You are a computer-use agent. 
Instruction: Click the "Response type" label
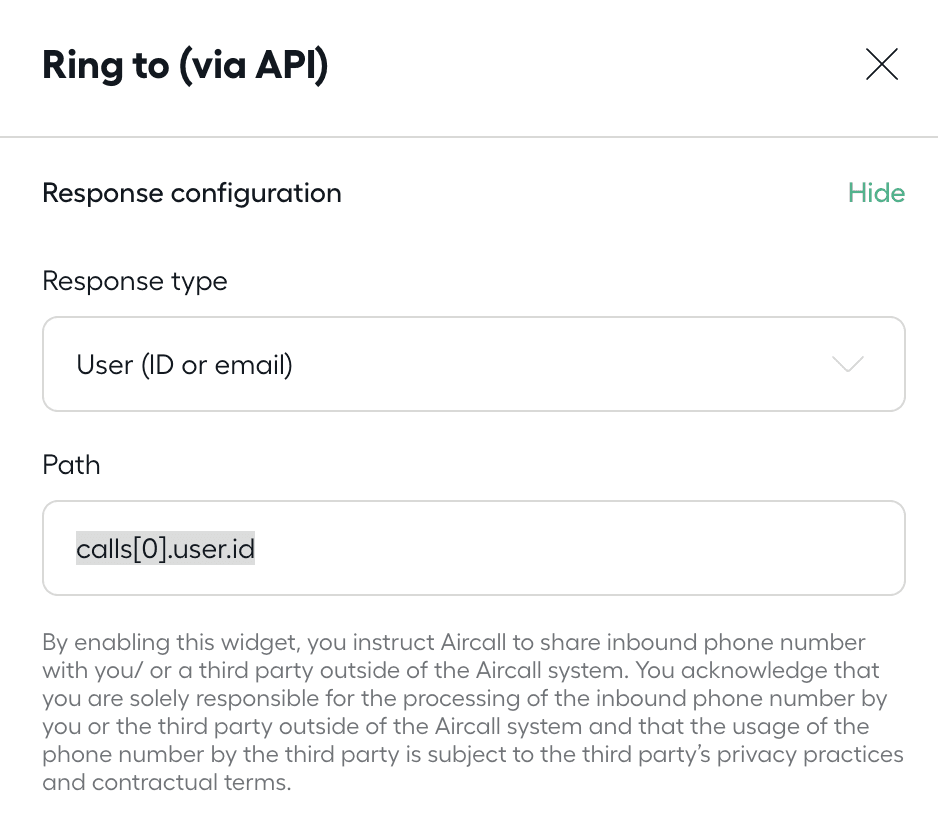135,281
